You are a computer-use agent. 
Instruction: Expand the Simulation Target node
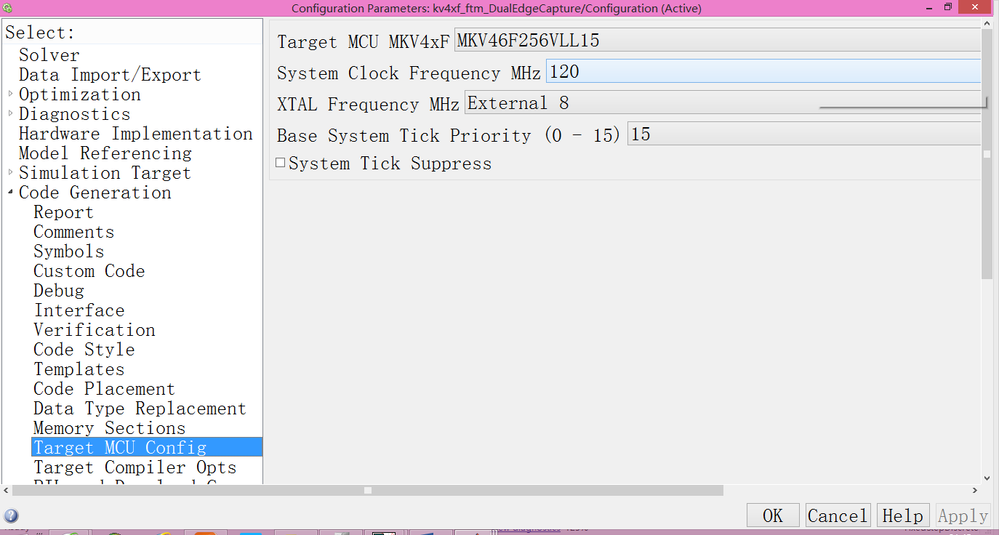[11, 173]
